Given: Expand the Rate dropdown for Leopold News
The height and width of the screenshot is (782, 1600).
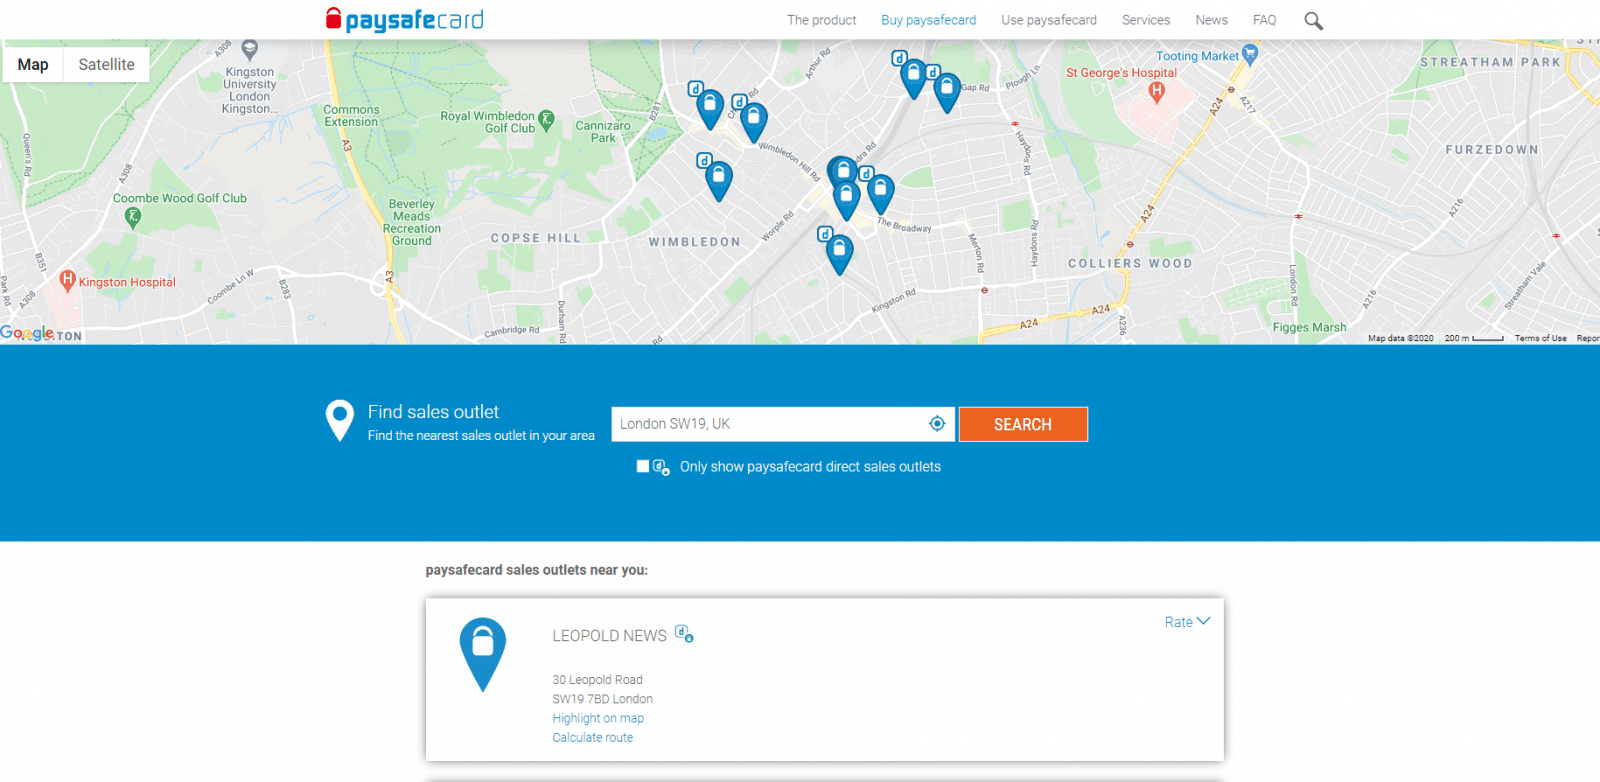Looking at the screenshot, I should click(1187, 622).
